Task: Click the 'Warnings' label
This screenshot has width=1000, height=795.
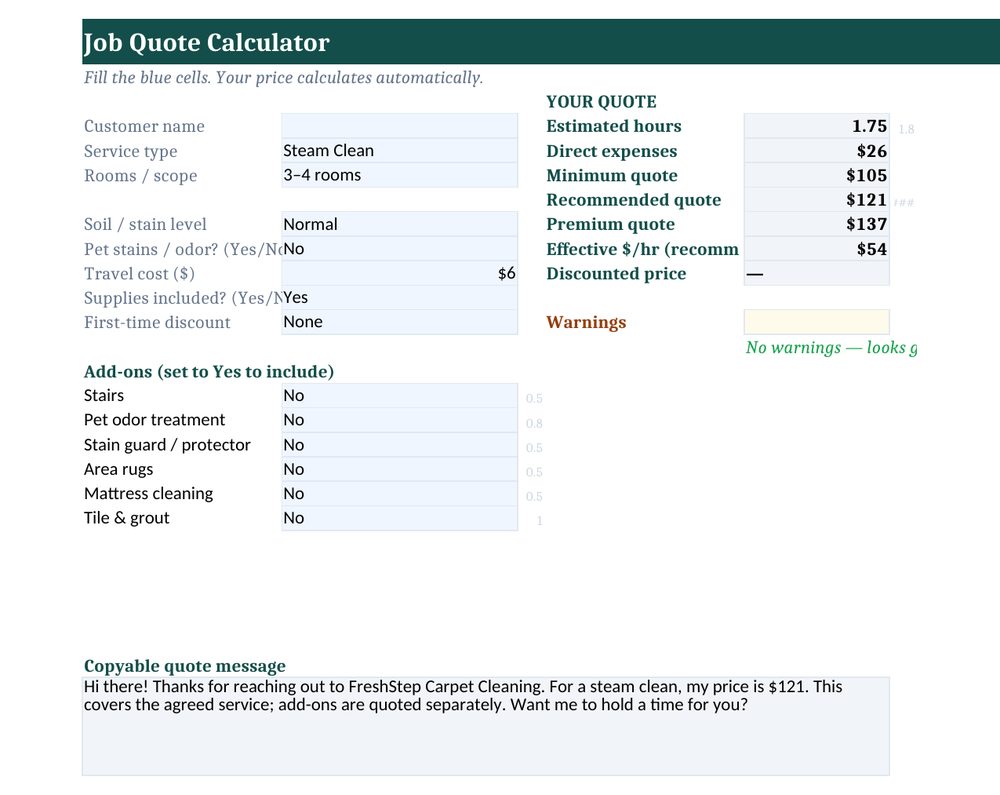Action: pyautogui.click(x=586, y=323)
